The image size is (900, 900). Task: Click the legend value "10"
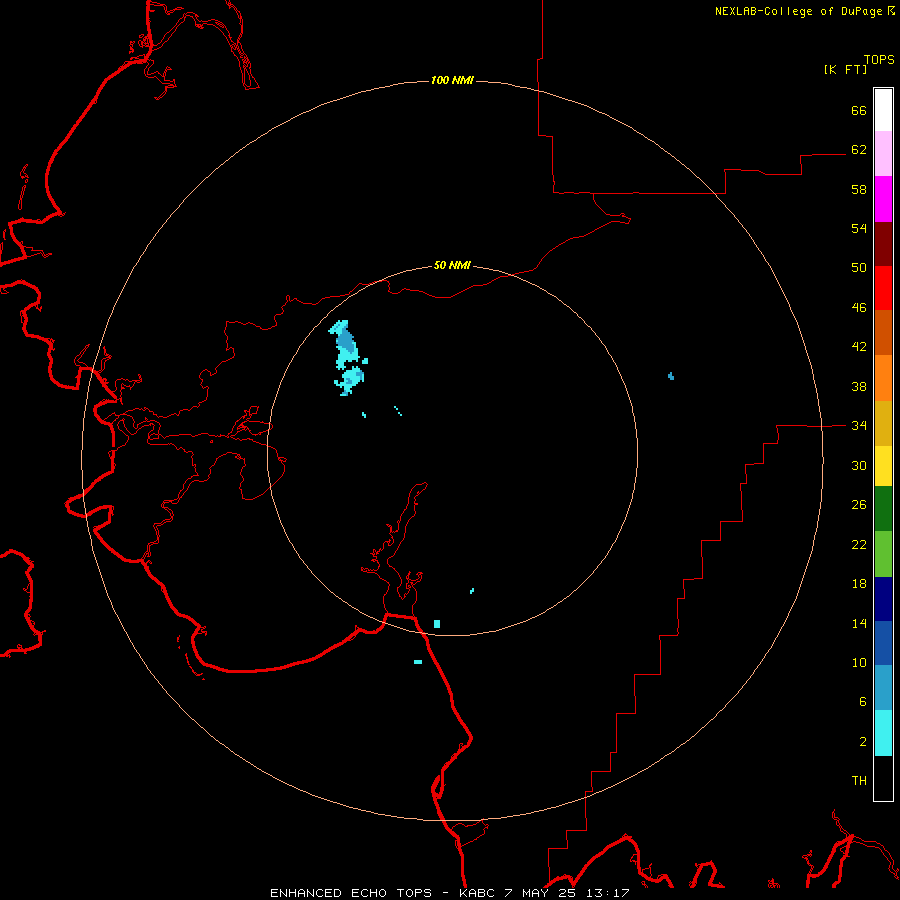(x=859, y=662)
